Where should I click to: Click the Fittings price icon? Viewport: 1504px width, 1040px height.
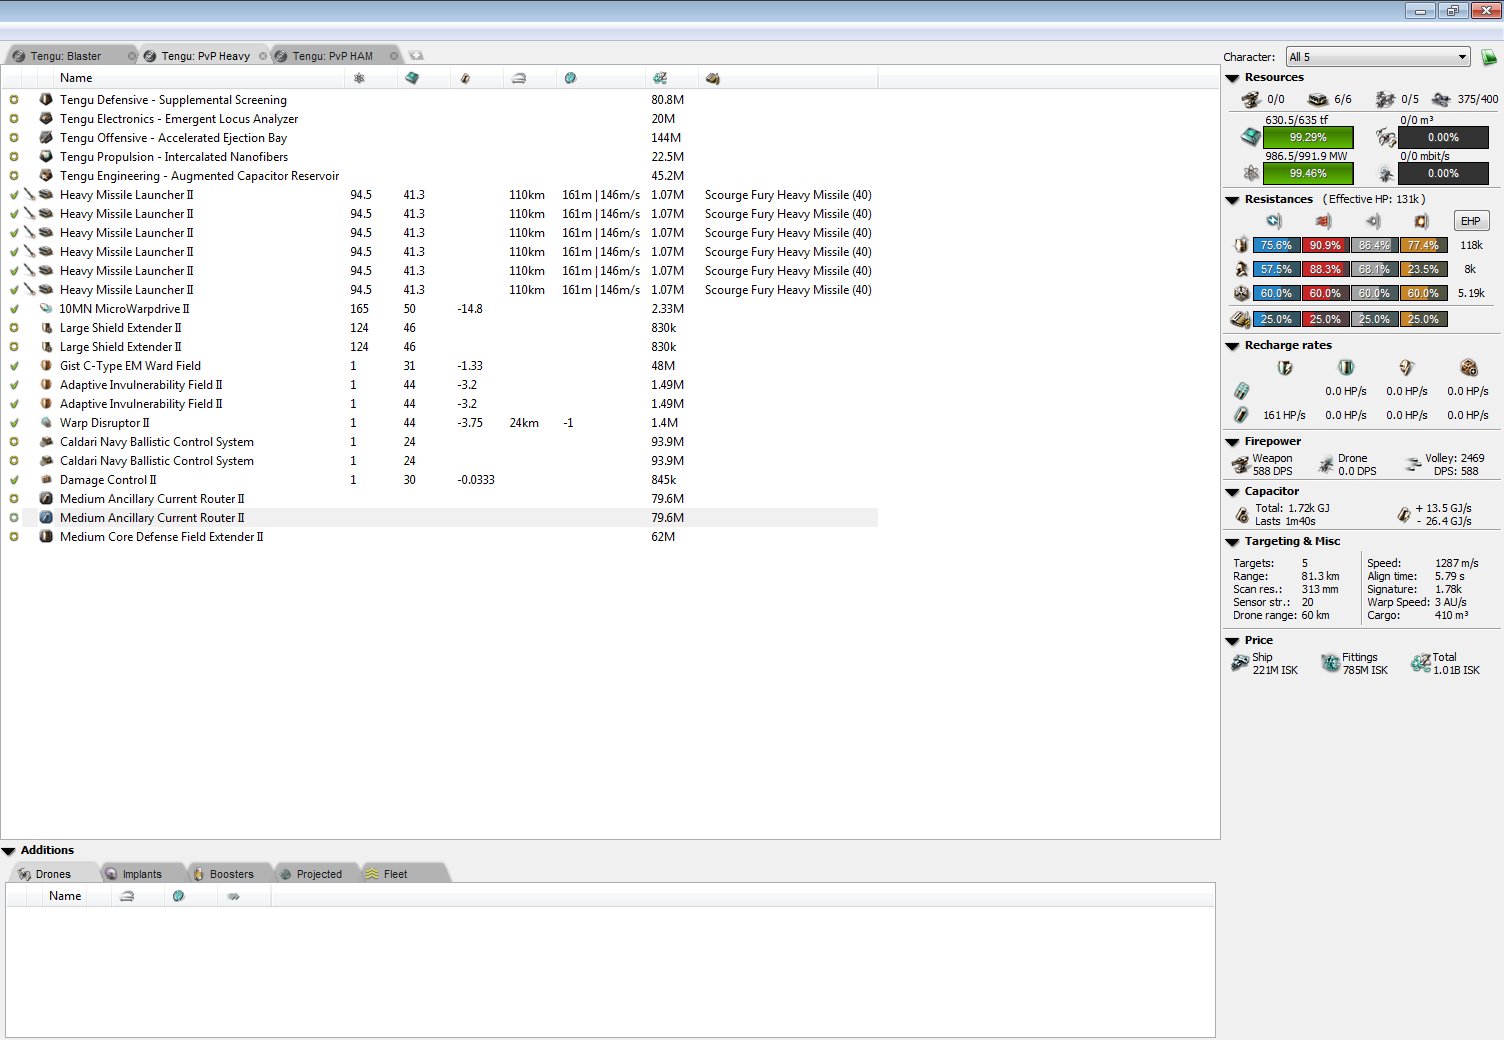[1330, 663]
